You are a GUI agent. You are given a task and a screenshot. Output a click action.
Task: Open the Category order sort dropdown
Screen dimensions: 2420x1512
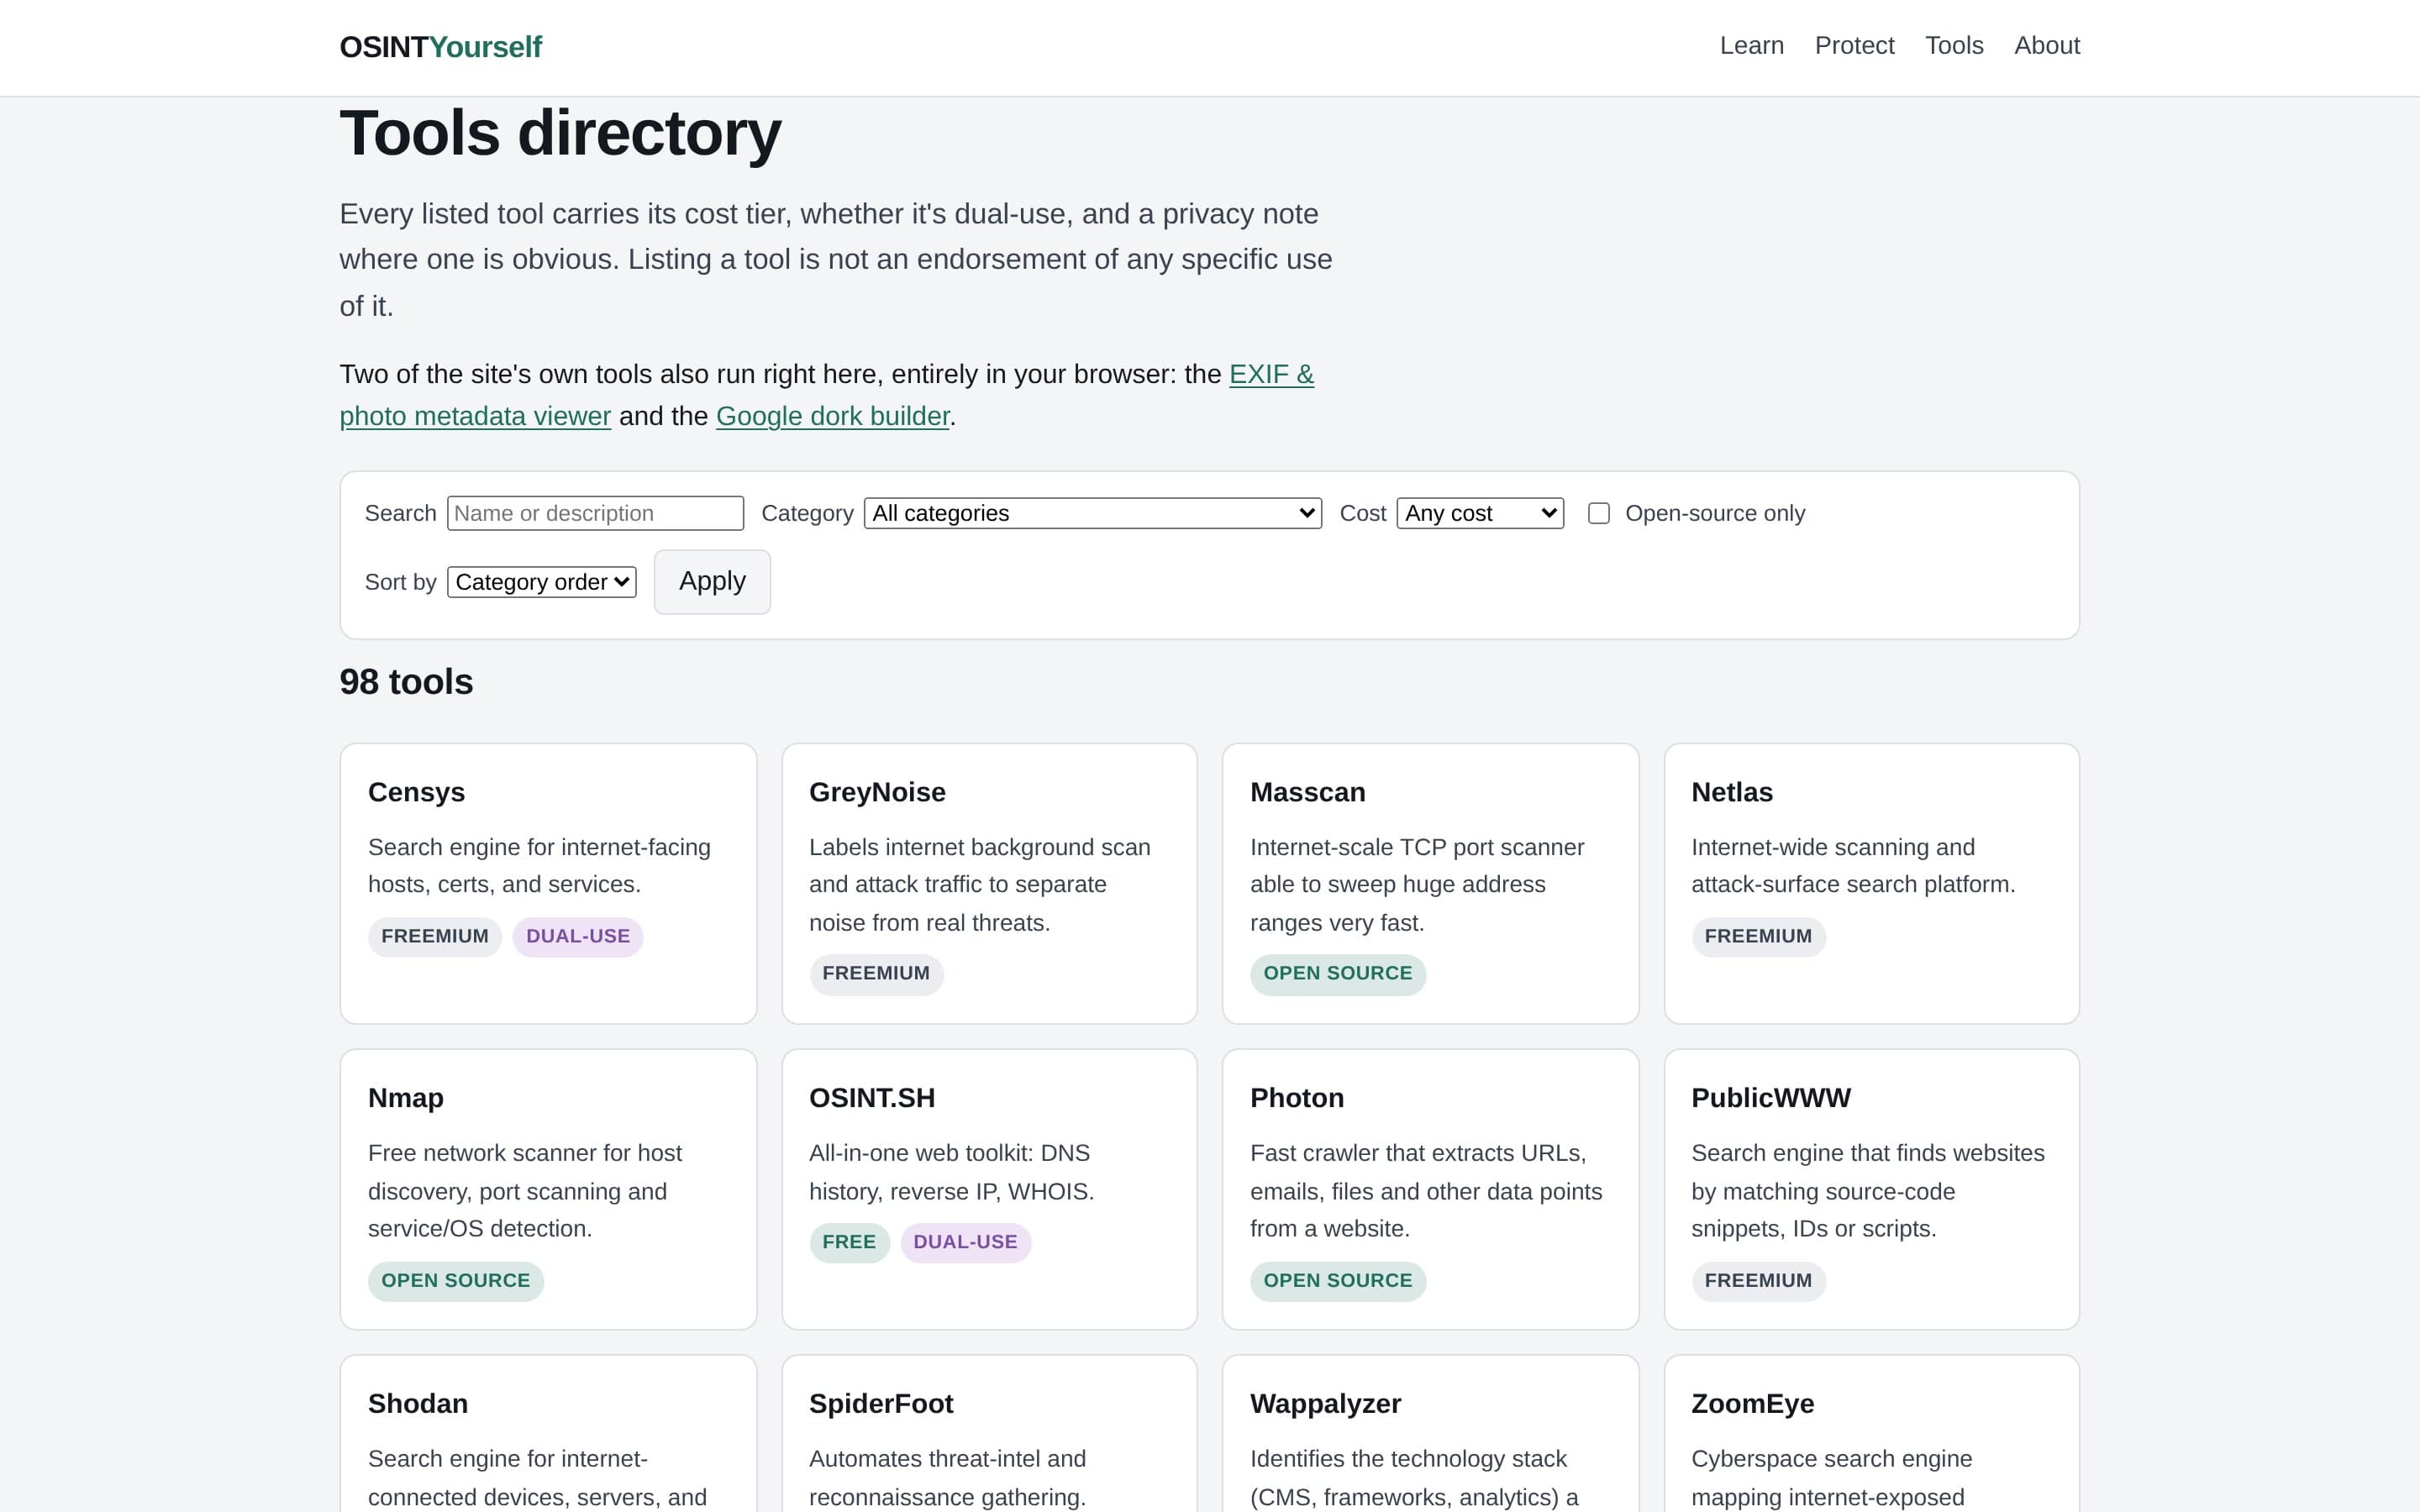tap(542, 582)
